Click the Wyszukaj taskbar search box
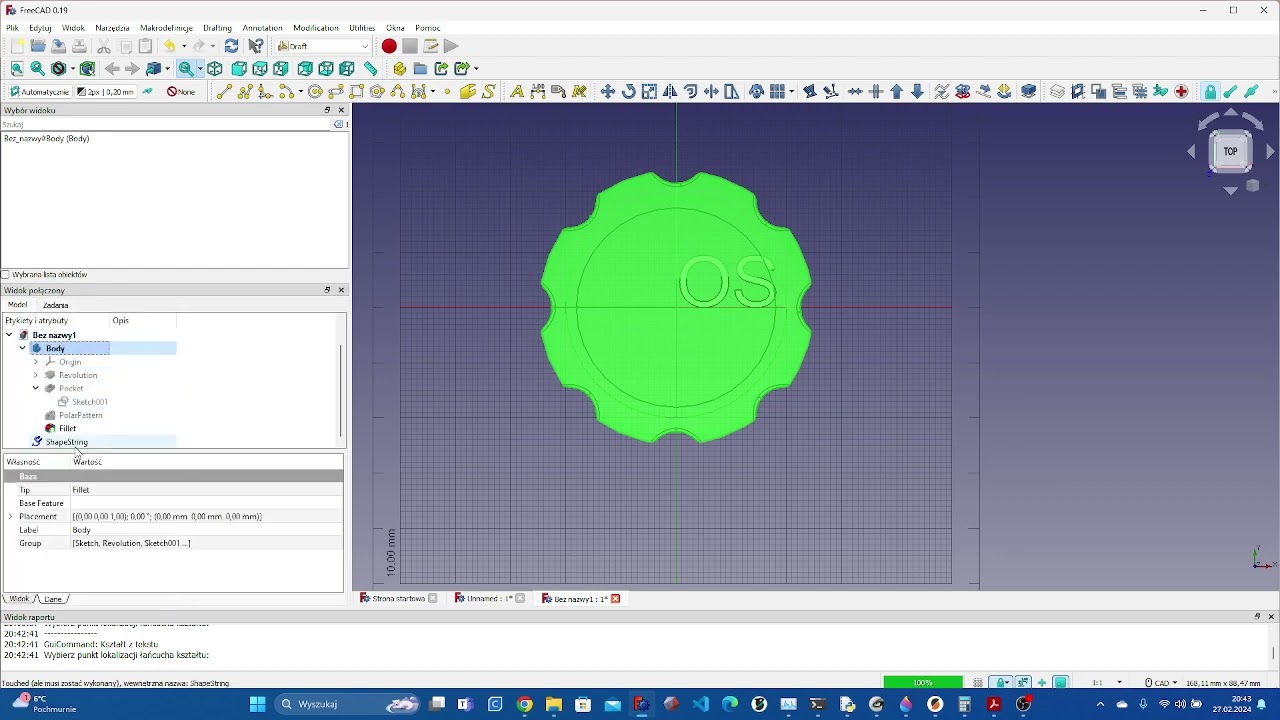 click(347, 704)
